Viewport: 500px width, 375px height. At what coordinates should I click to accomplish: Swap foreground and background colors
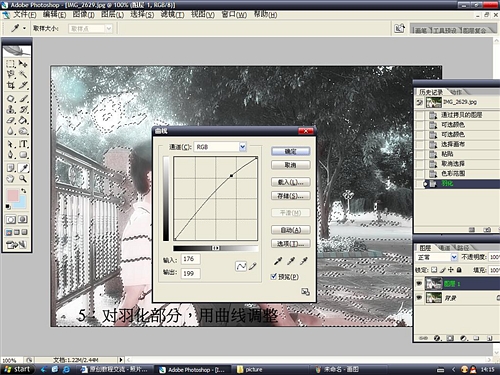pos(24,191)
